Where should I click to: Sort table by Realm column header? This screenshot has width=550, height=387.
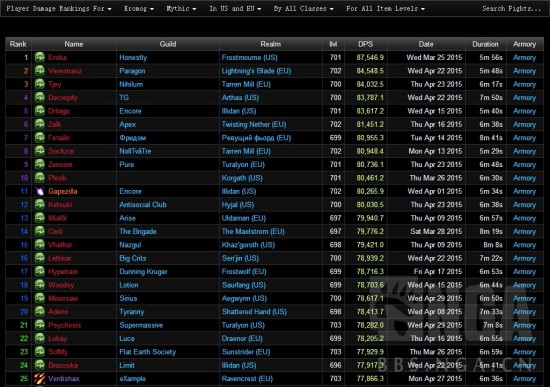(x=270, y=44)
